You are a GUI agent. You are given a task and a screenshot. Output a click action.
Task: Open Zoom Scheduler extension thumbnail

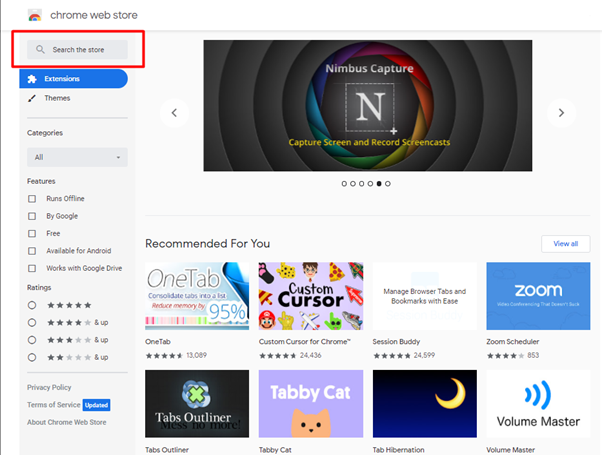click(x=538, y=296)
